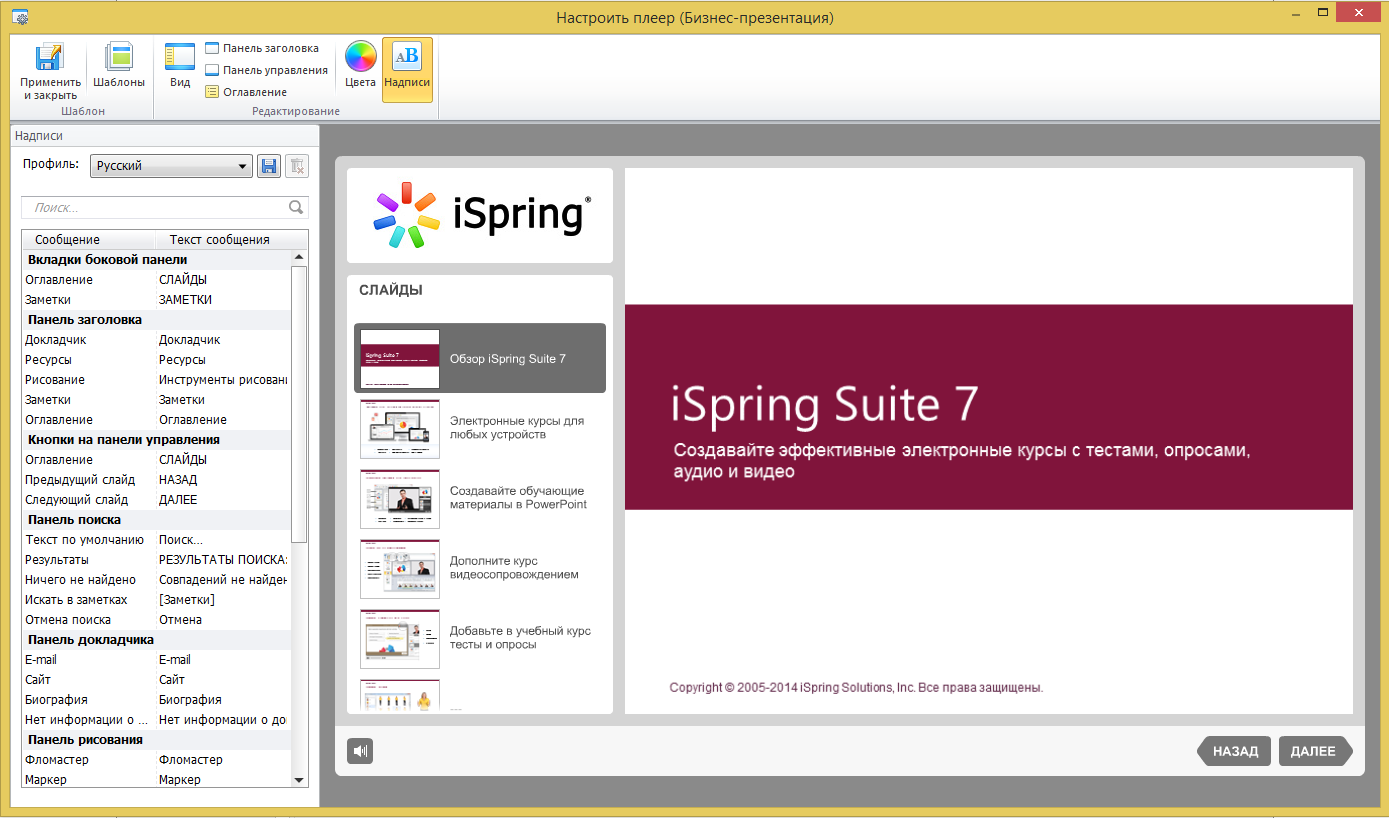Select the E-mail row

156,660
